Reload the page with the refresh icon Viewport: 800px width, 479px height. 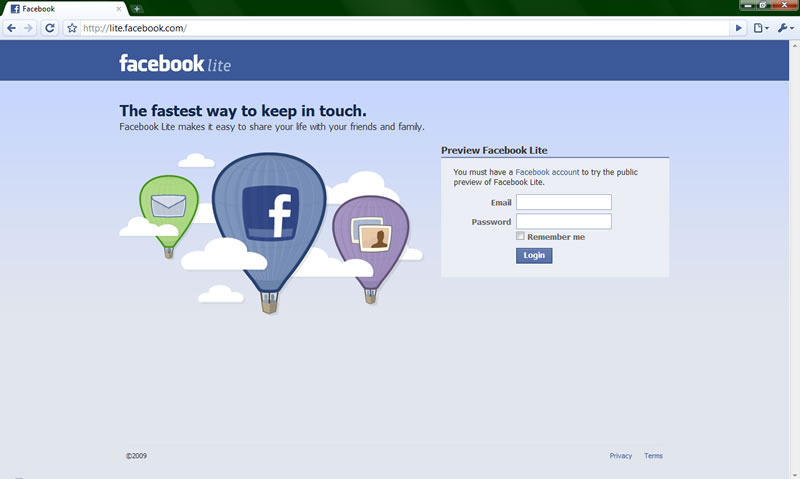[49, 28]
